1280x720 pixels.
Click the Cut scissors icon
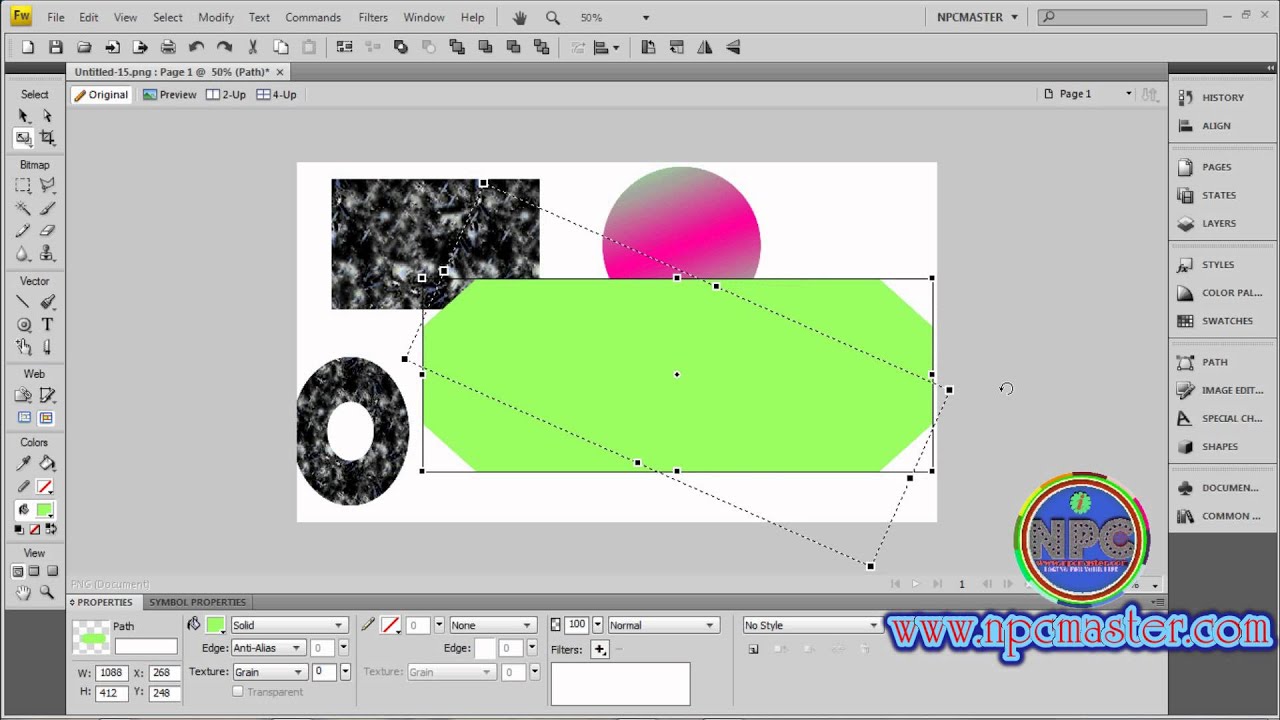click(x=253, y=47)
